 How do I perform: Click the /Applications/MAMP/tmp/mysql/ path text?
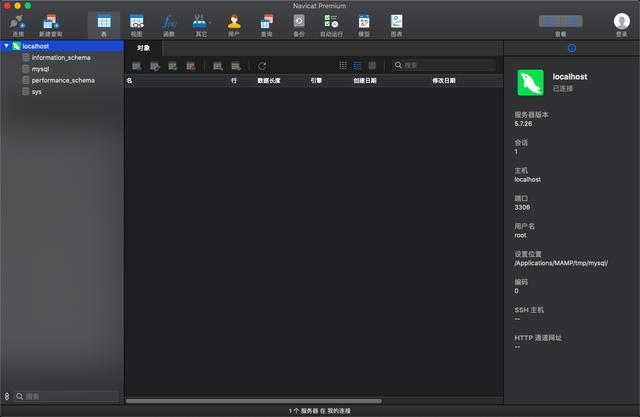click(561, 263)
